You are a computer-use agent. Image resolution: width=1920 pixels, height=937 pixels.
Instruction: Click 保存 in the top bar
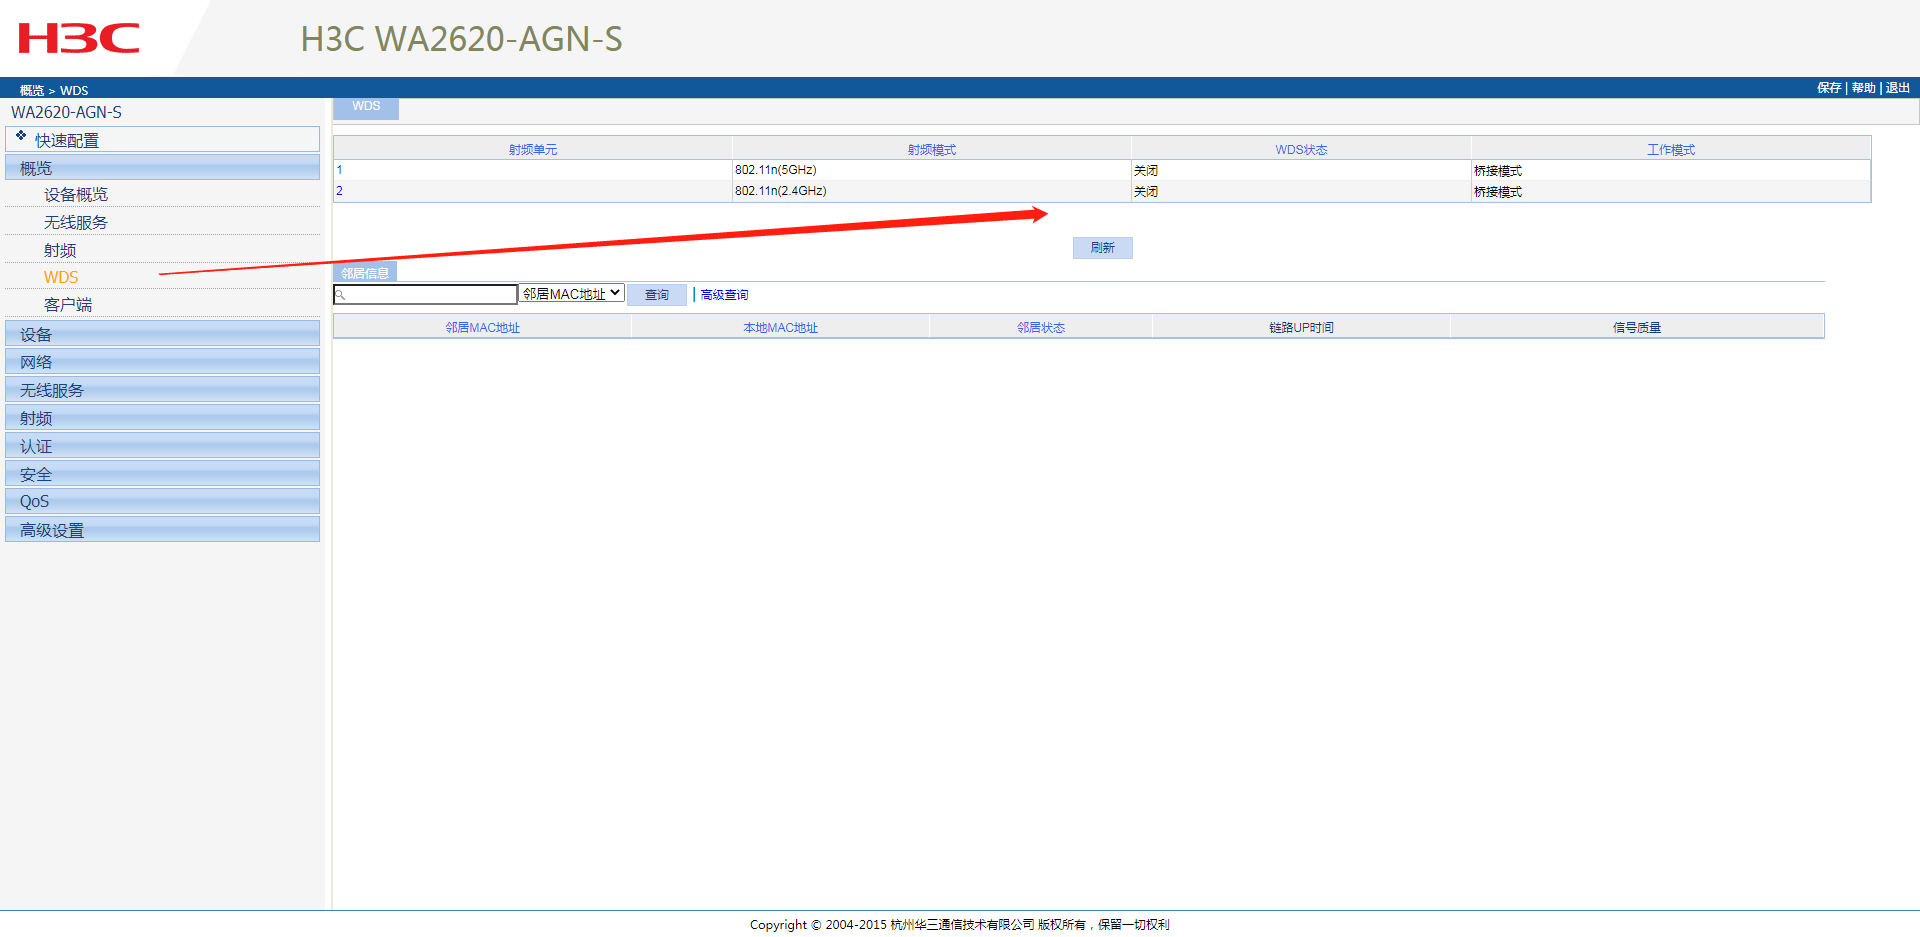(x=1829, y=88)
